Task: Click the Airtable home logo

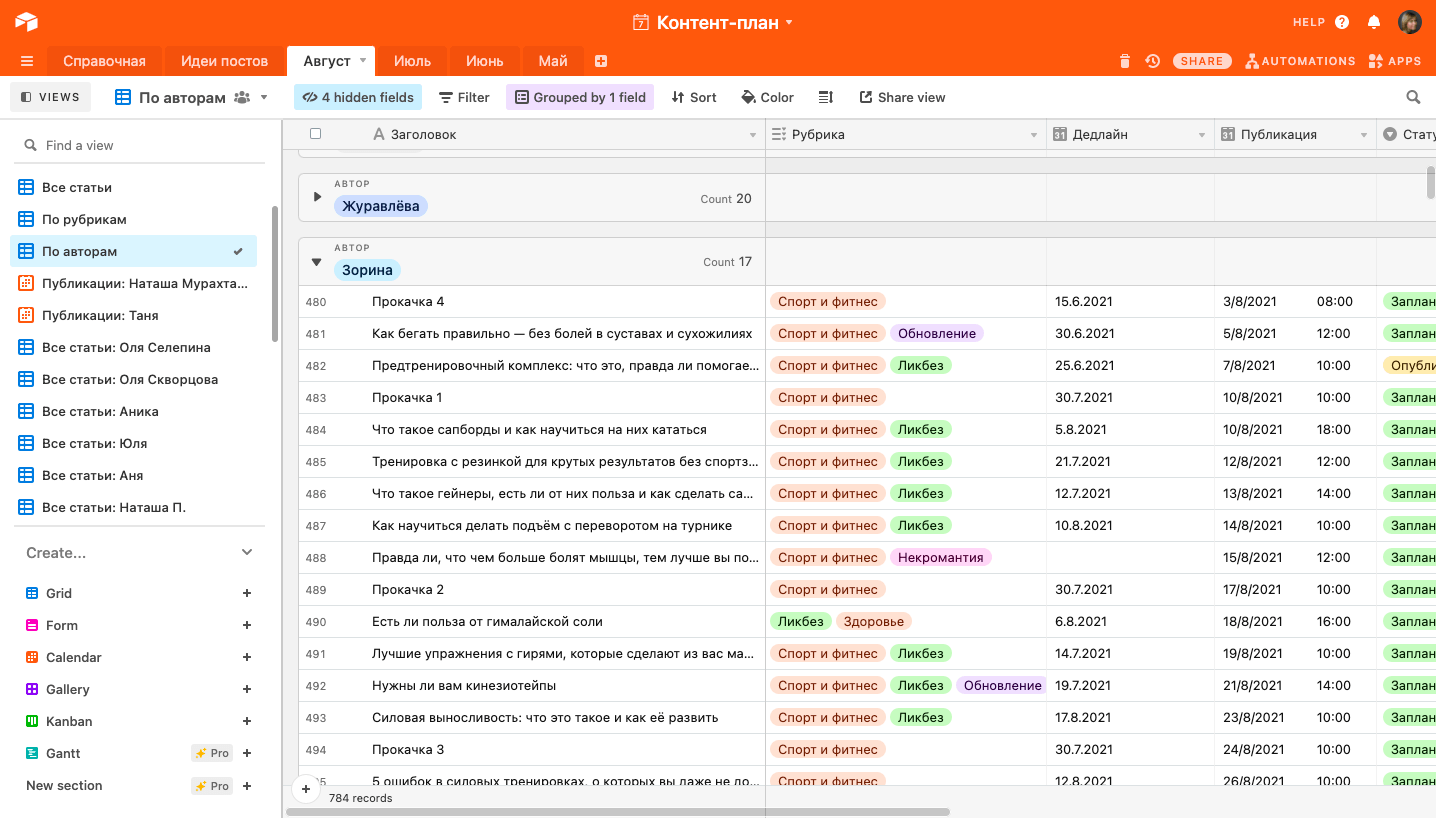Action: pyautogui.click(x=26, y=22)
